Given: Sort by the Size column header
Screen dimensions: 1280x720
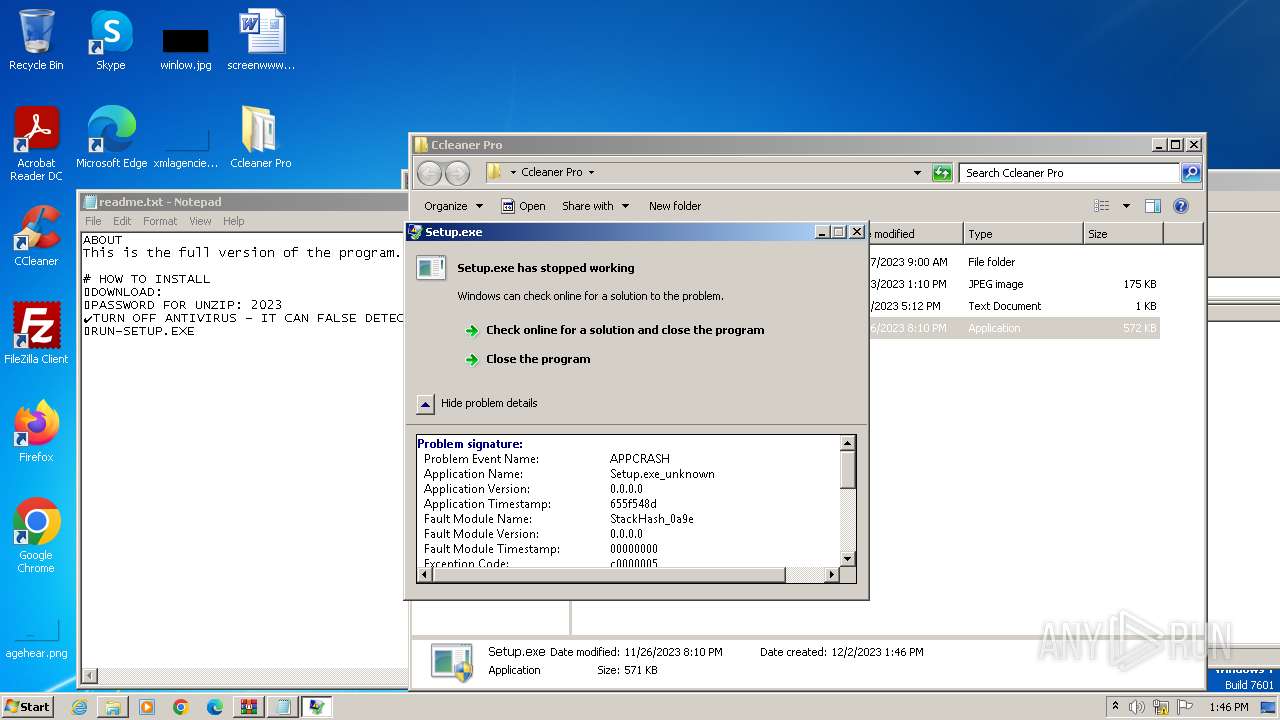Looking at the screenshot, I should click(1123, 234).
